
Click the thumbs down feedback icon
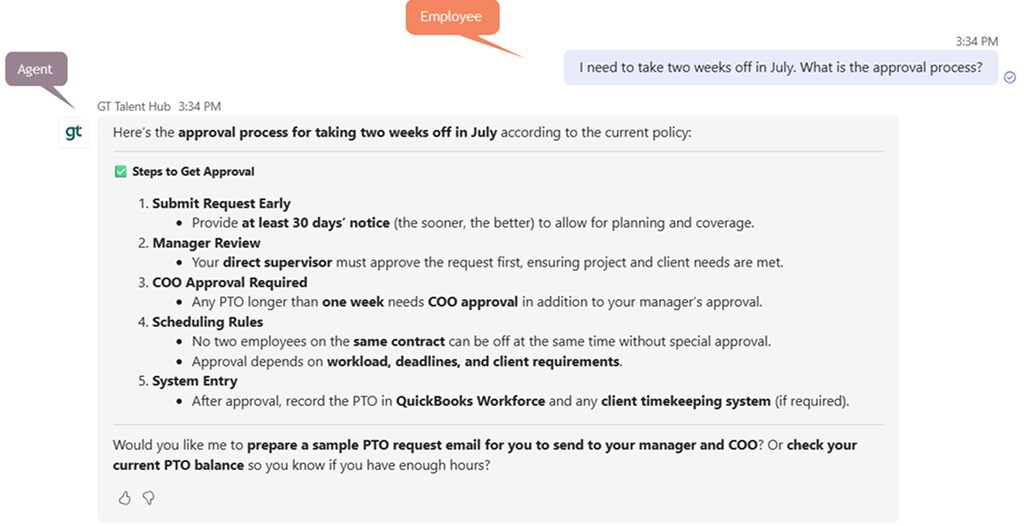click(x=149, y=499)
